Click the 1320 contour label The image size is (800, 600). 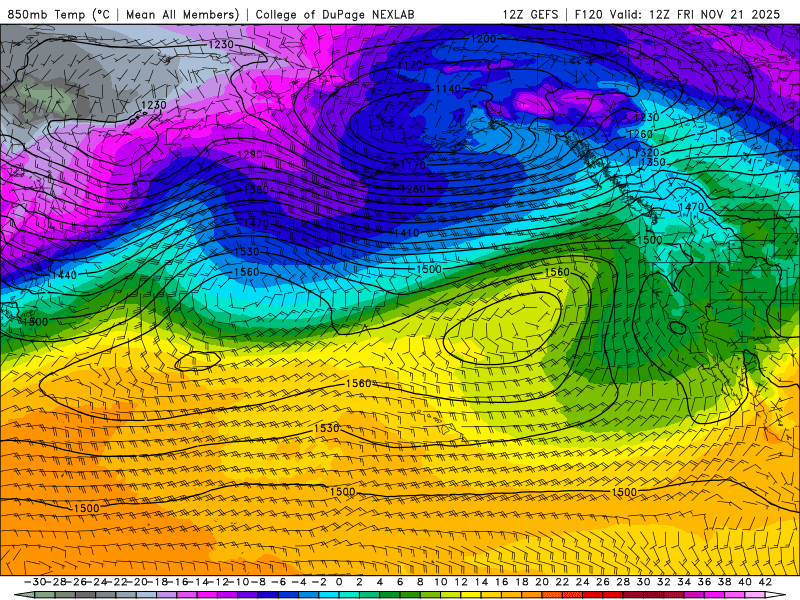click(x=646, y=153)
